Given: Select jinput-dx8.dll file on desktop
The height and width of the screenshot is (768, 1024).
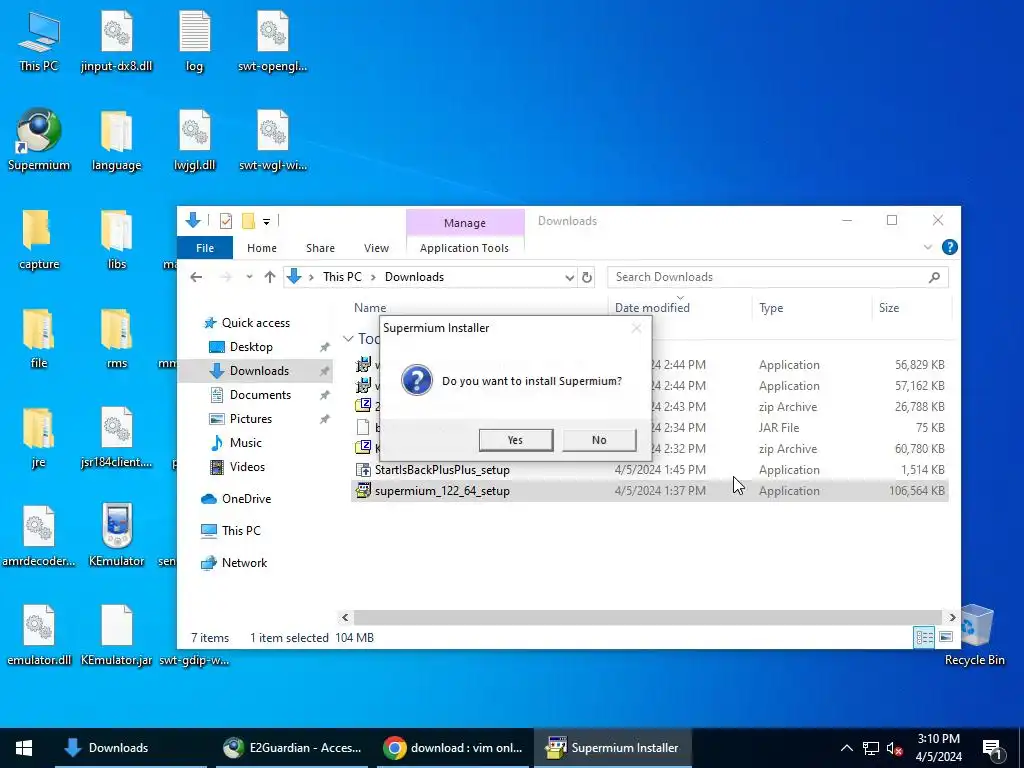Looking at the screenshot, I should point(116,40).
